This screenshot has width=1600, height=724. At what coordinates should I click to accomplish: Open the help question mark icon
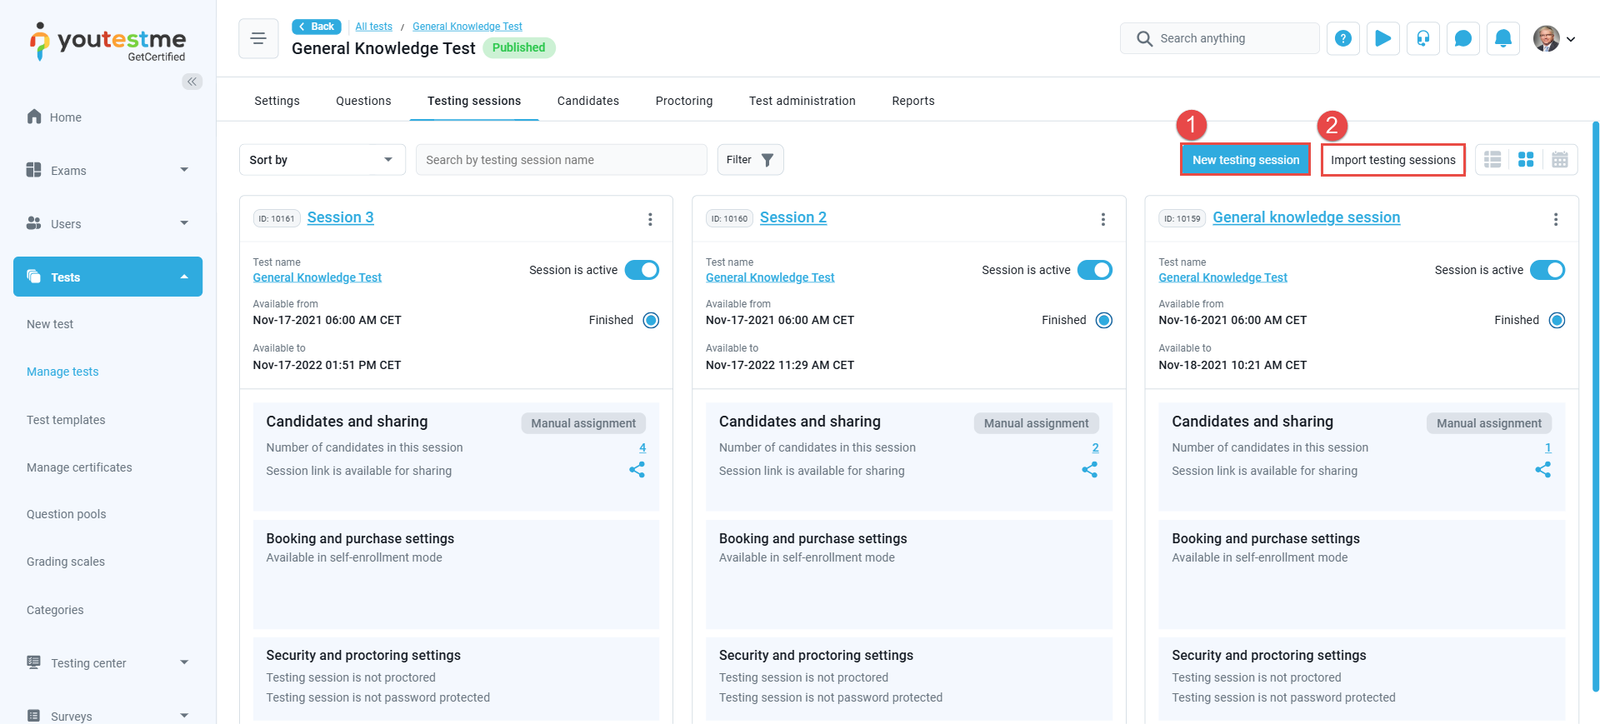tap(1343, 38)
